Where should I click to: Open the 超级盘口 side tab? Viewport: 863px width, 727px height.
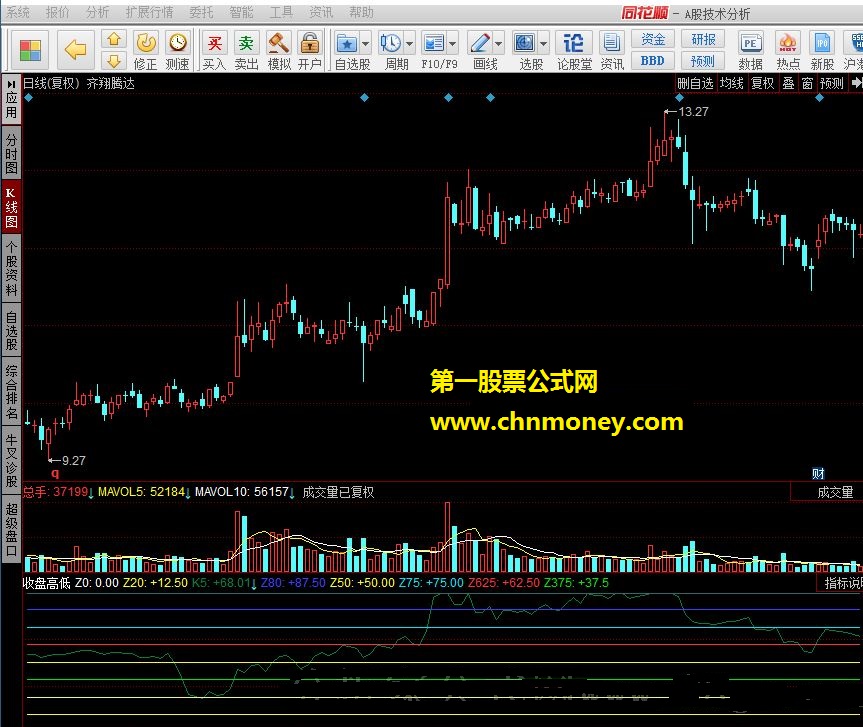pyautogui.click(x=11, y=529)
